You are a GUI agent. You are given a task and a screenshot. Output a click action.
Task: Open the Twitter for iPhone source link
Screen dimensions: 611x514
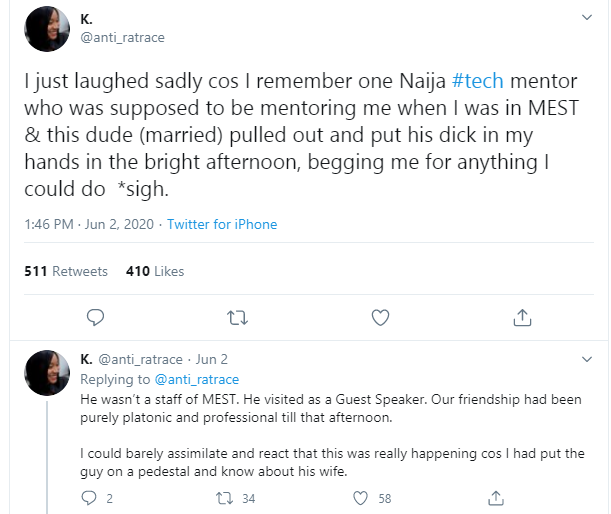[x=222, y=224]
